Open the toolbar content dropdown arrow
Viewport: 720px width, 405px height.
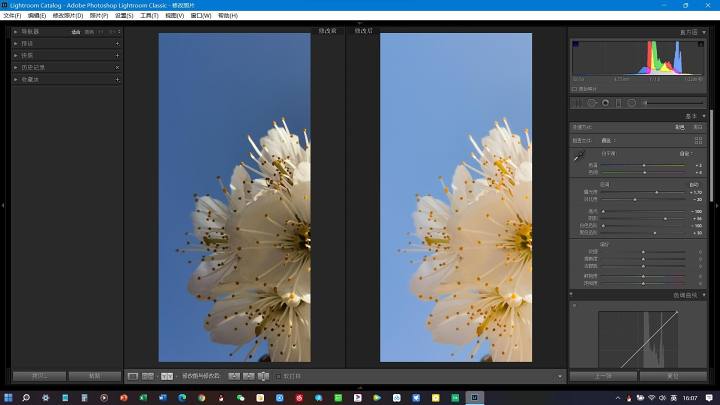559,377
